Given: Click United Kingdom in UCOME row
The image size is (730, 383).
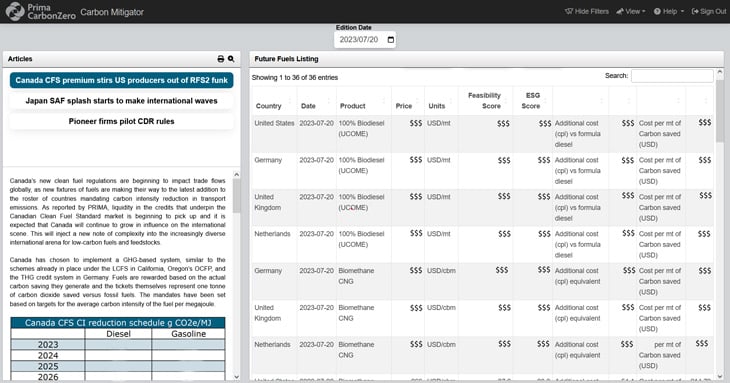Looking at the screenshot, I should (x=268, y=202).
